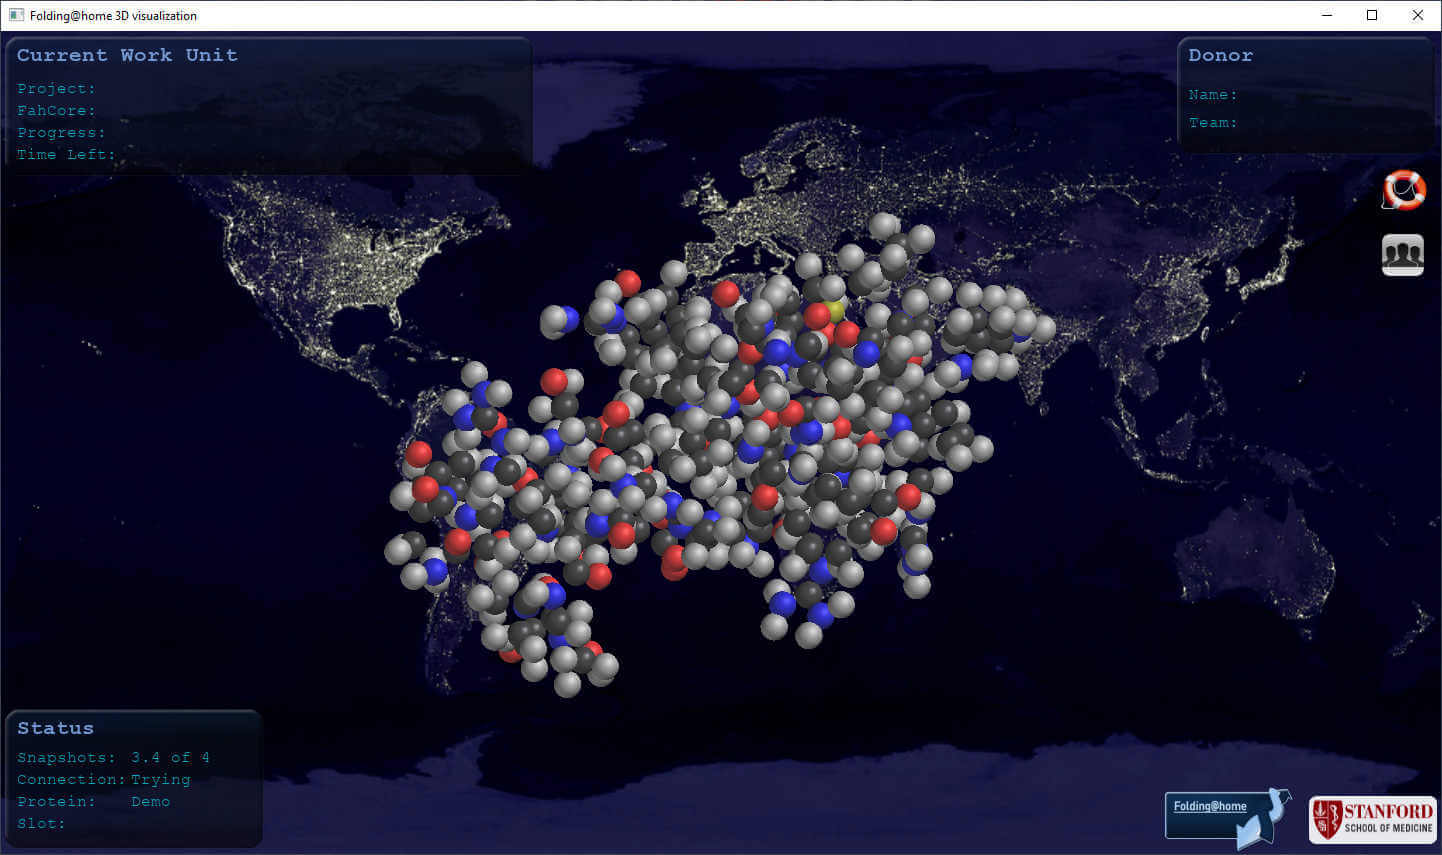Viewport: 1442px width, 855px height.
Task: Click the 'Slot:' label
Action: click(41, 824)
